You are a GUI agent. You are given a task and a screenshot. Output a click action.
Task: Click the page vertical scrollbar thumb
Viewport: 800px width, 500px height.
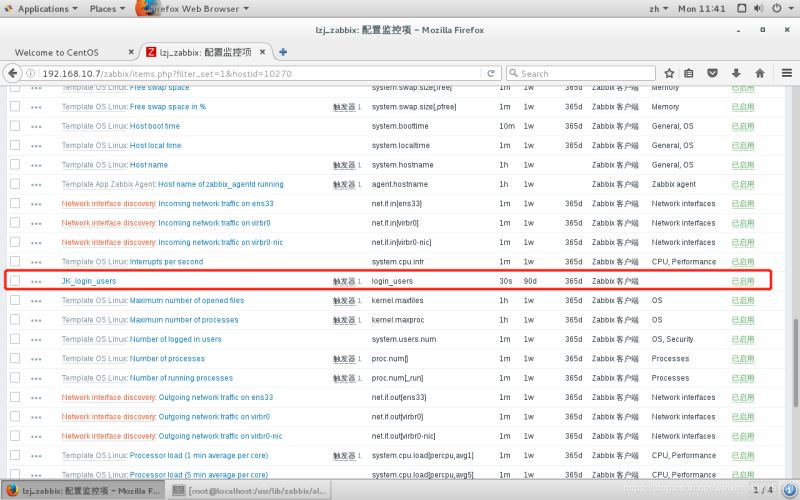[x=795, y=363]
